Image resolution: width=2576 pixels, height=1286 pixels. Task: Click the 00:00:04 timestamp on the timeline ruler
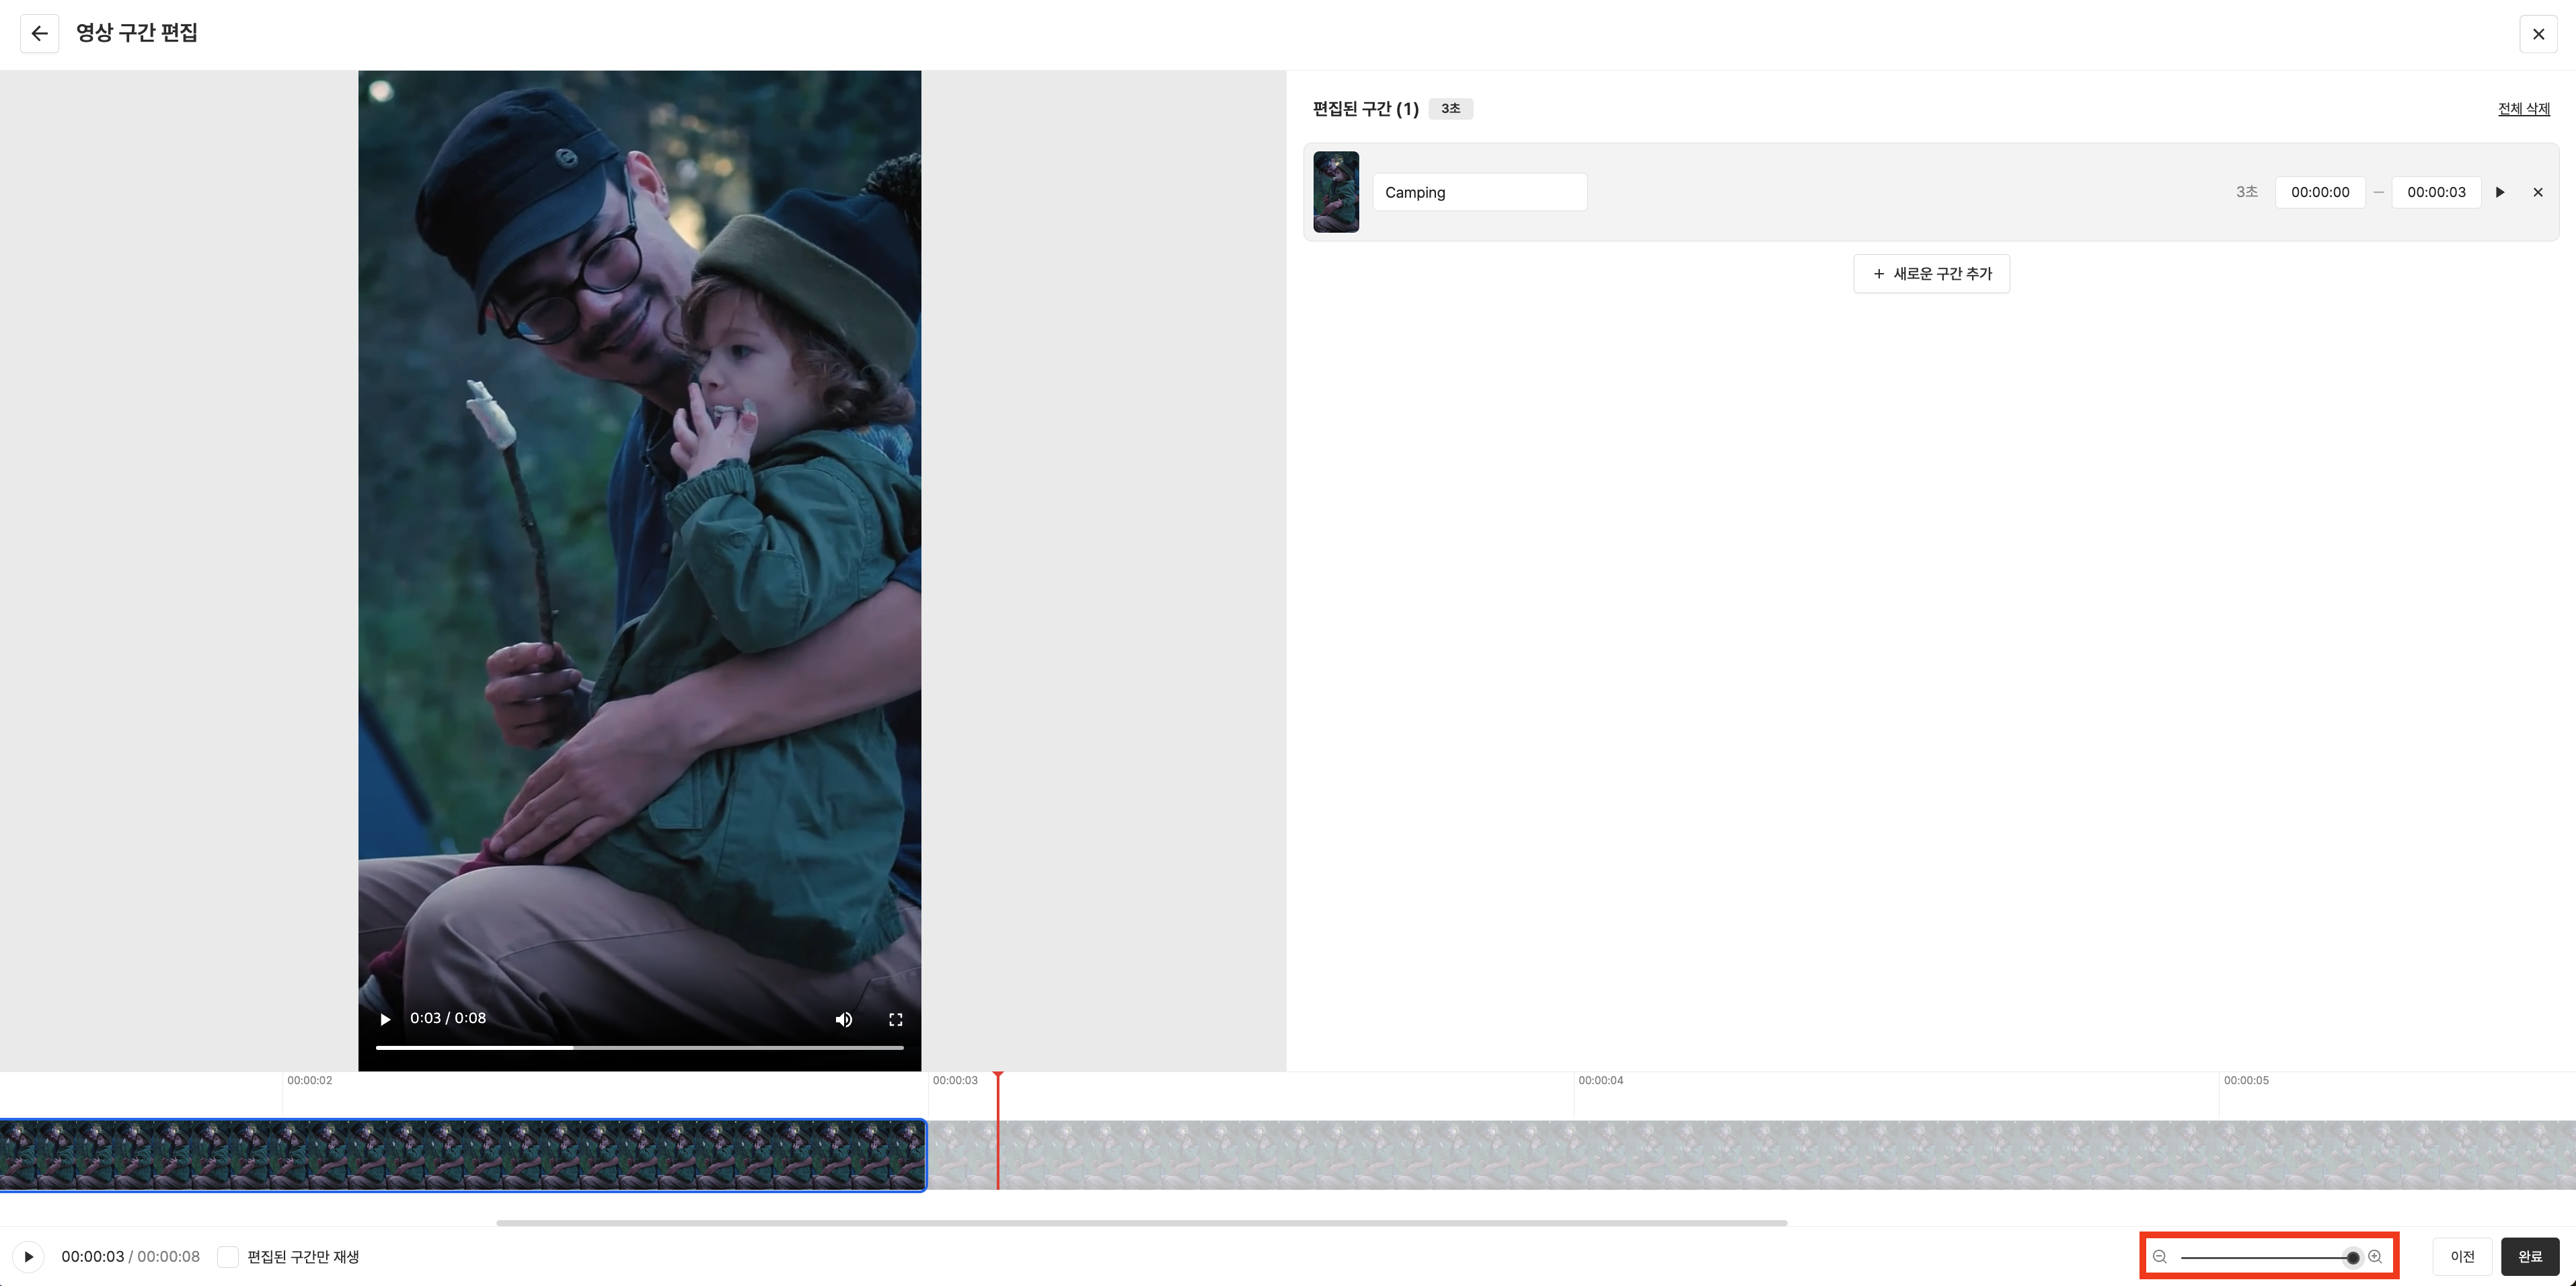1600,1080
